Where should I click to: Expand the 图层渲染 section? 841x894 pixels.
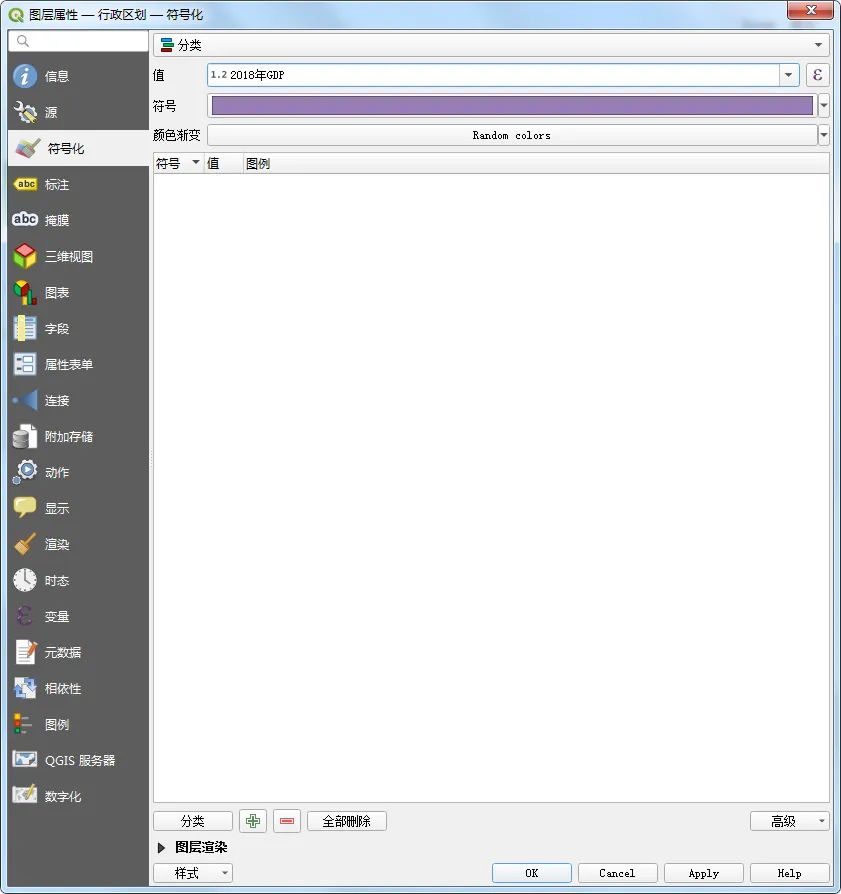click(161, 848)
